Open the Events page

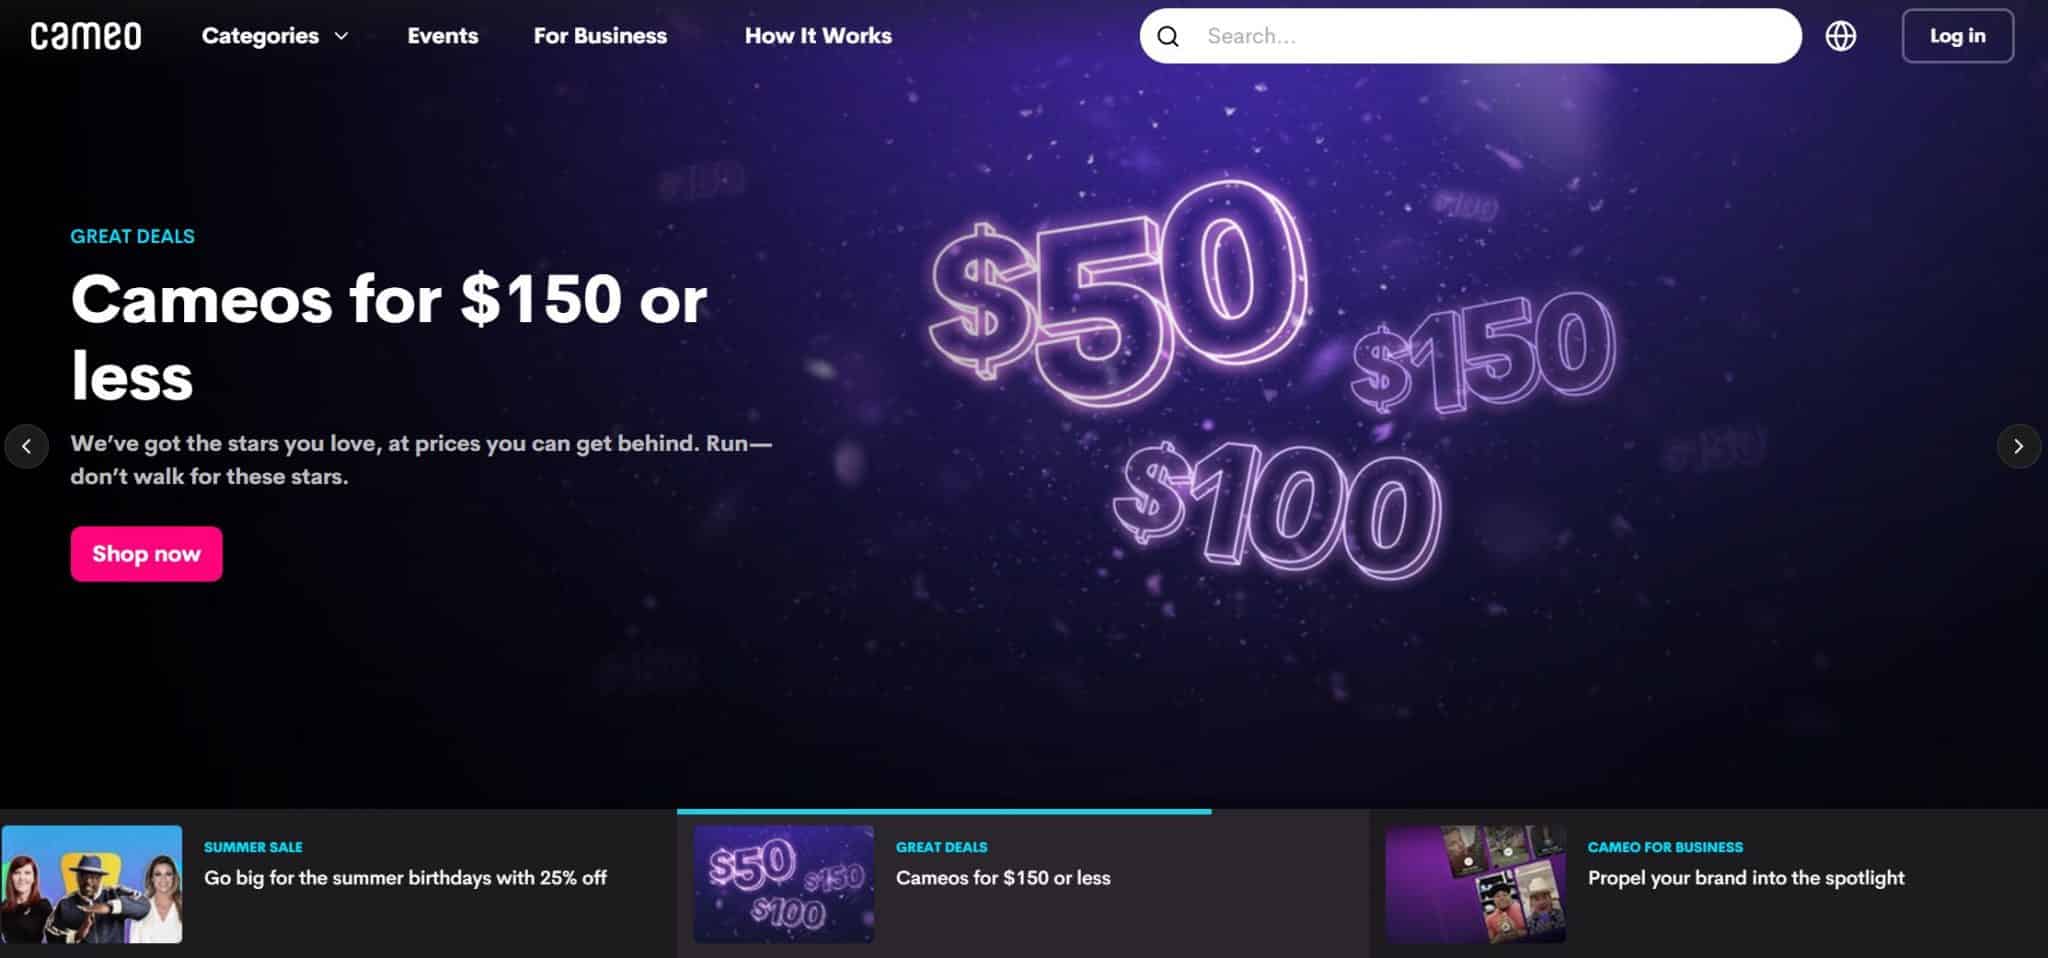click(x=442, y=36)
